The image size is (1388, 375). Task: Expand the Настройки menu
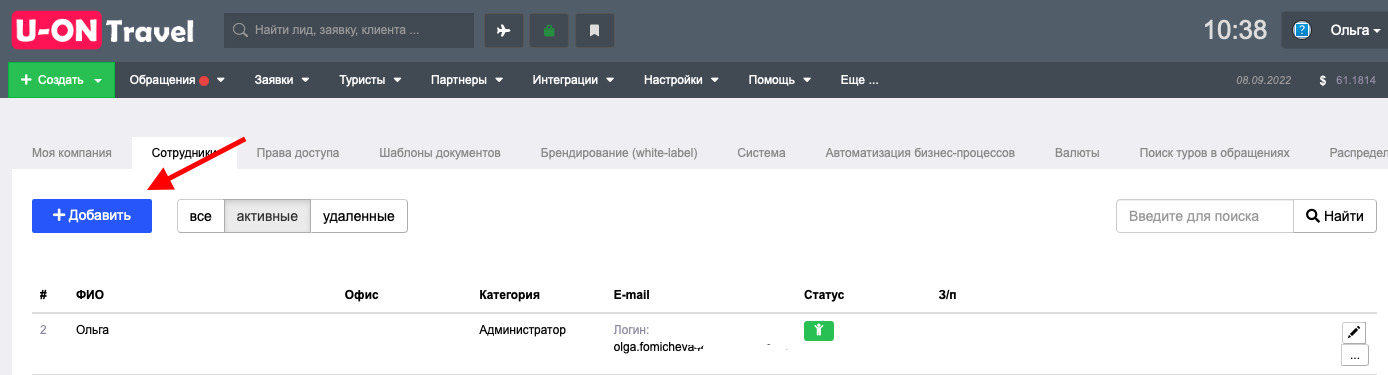click(x=680, y=80)
